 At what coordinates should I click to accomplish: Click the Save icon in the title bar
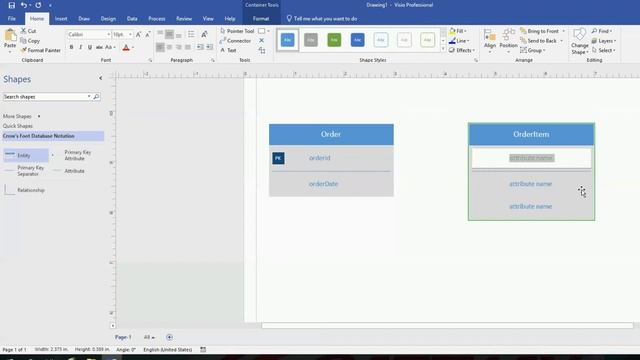[x=11, y=5]
